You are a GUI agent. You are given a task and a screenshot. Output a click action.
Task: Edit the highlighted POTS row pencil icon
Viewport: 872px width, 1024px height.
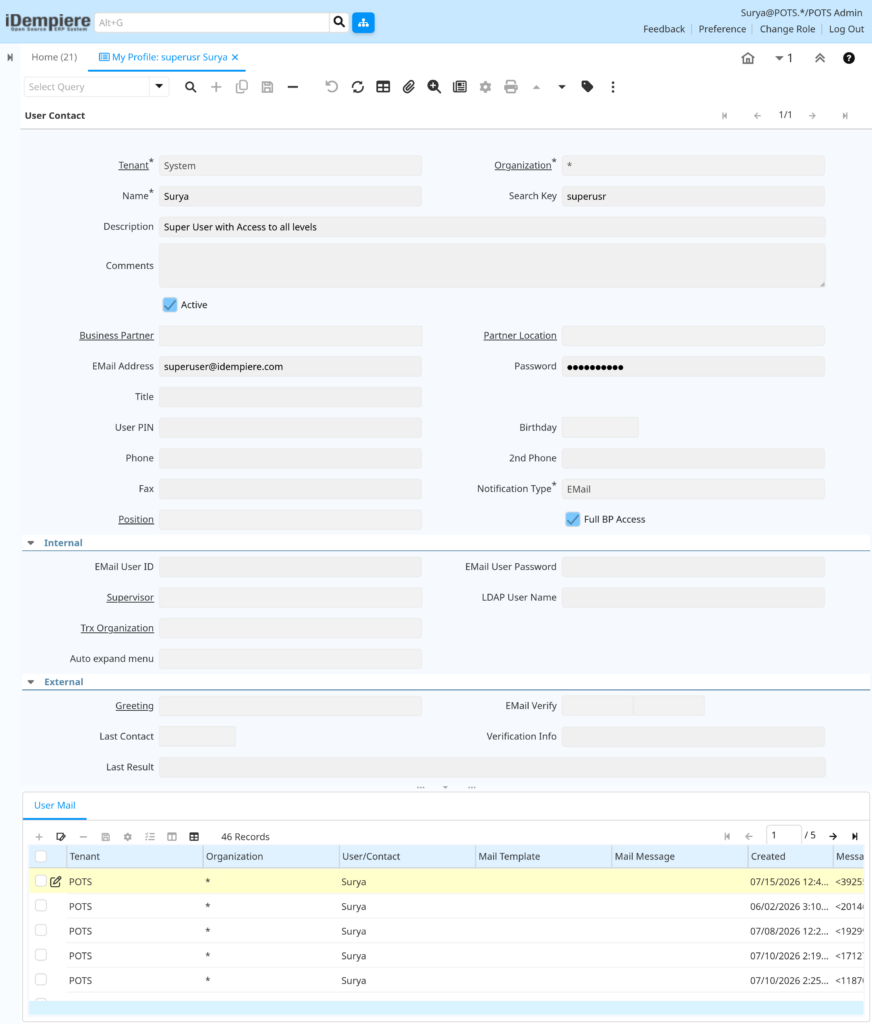[56, 882]
